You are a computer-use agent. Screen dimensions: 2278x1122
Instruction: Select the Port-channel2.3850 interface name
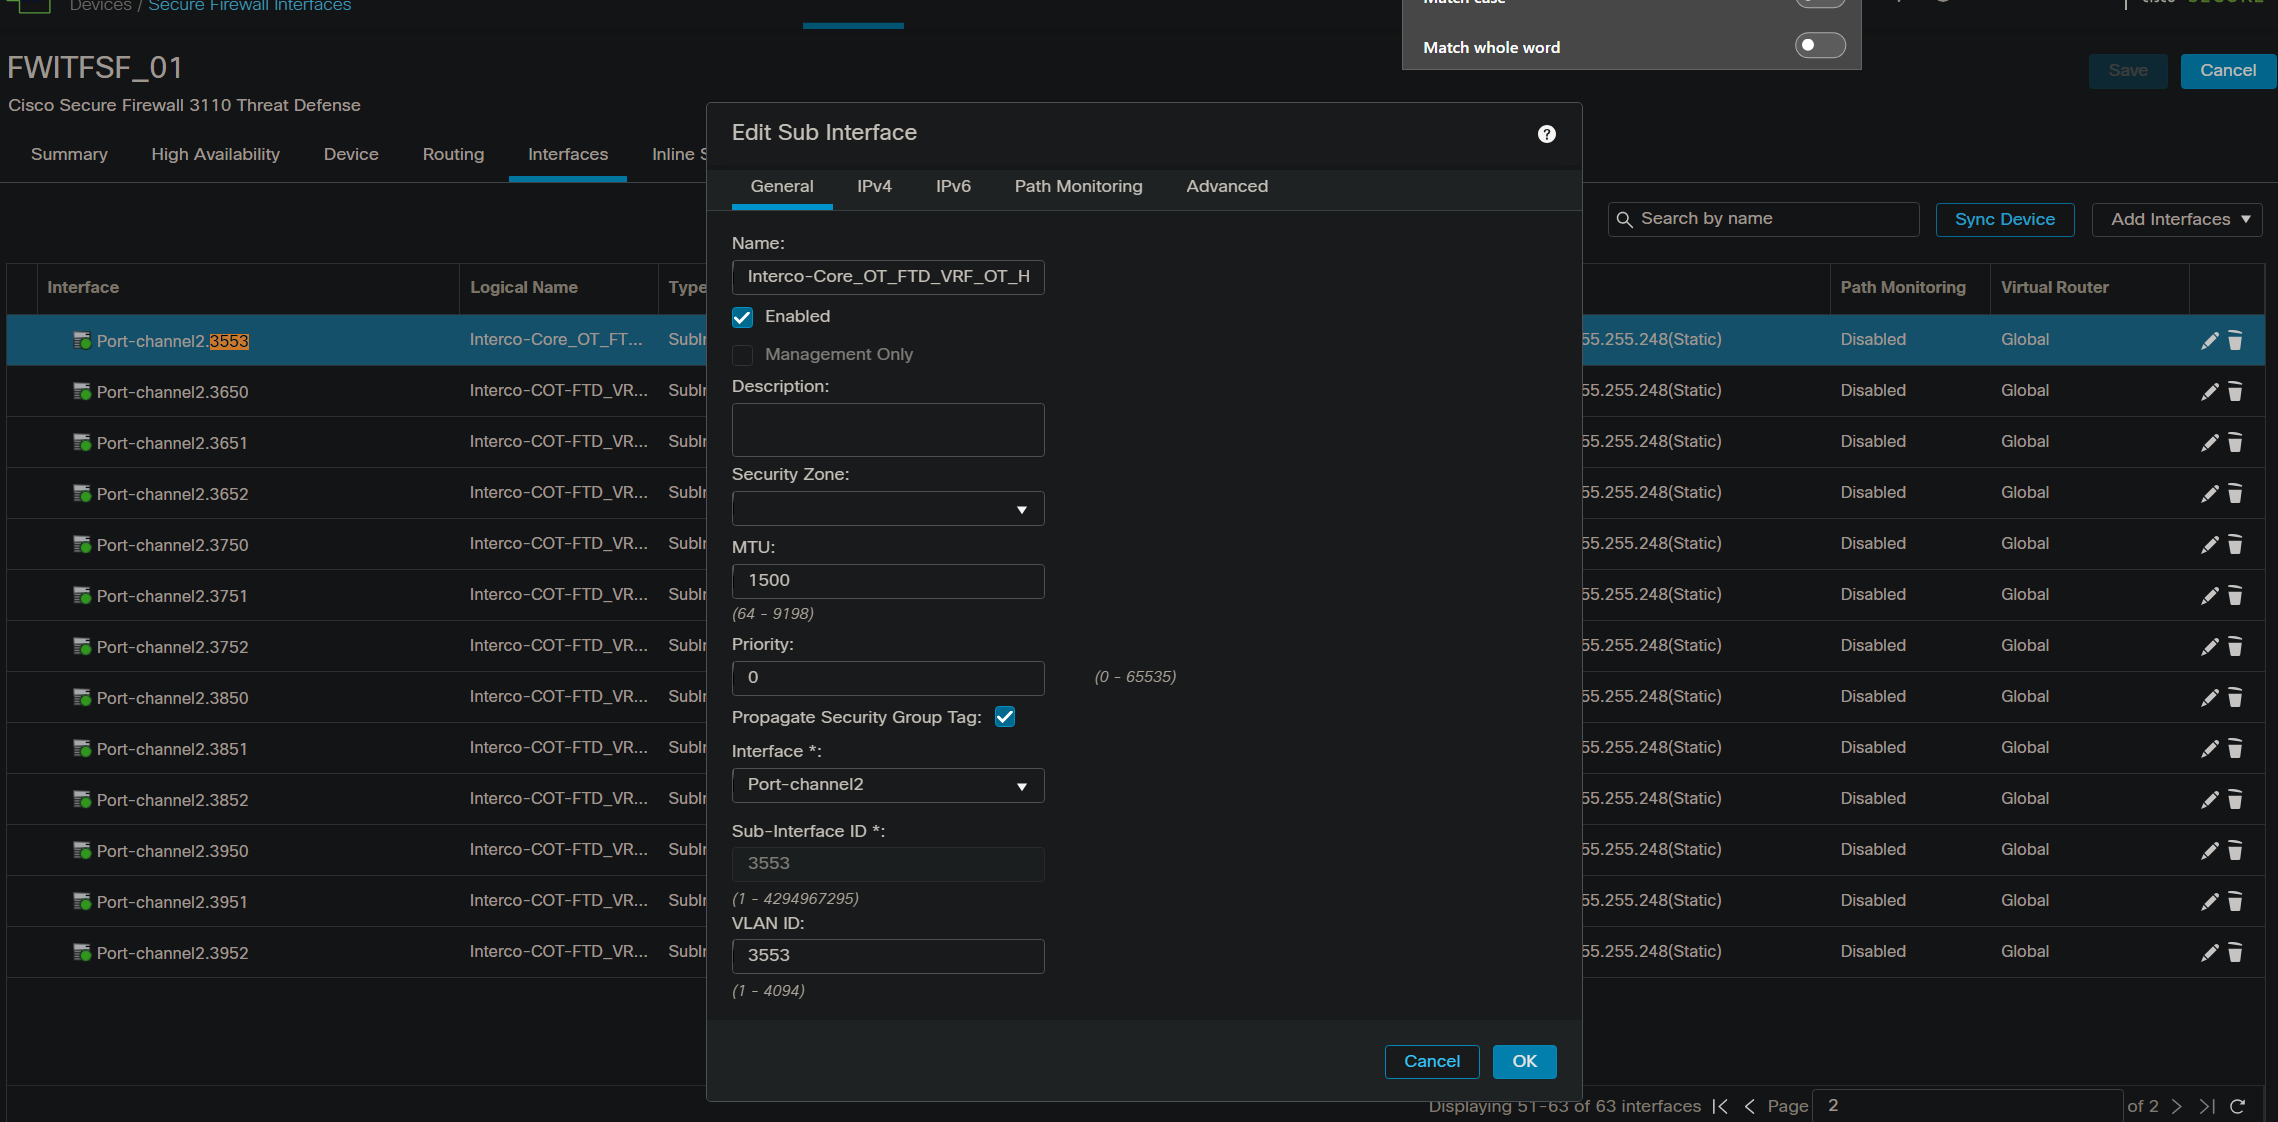[172, 698]
